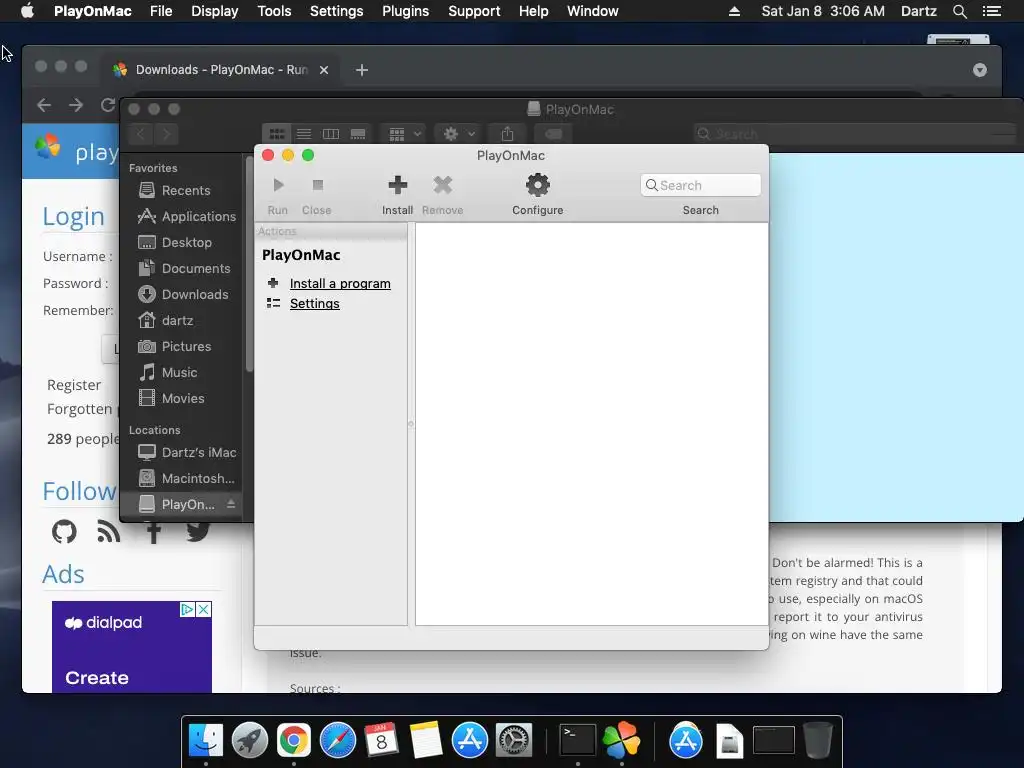The height and width of the screenshot is (768, 1024).
Task: Open the Support menu
Action: point(474,11)
